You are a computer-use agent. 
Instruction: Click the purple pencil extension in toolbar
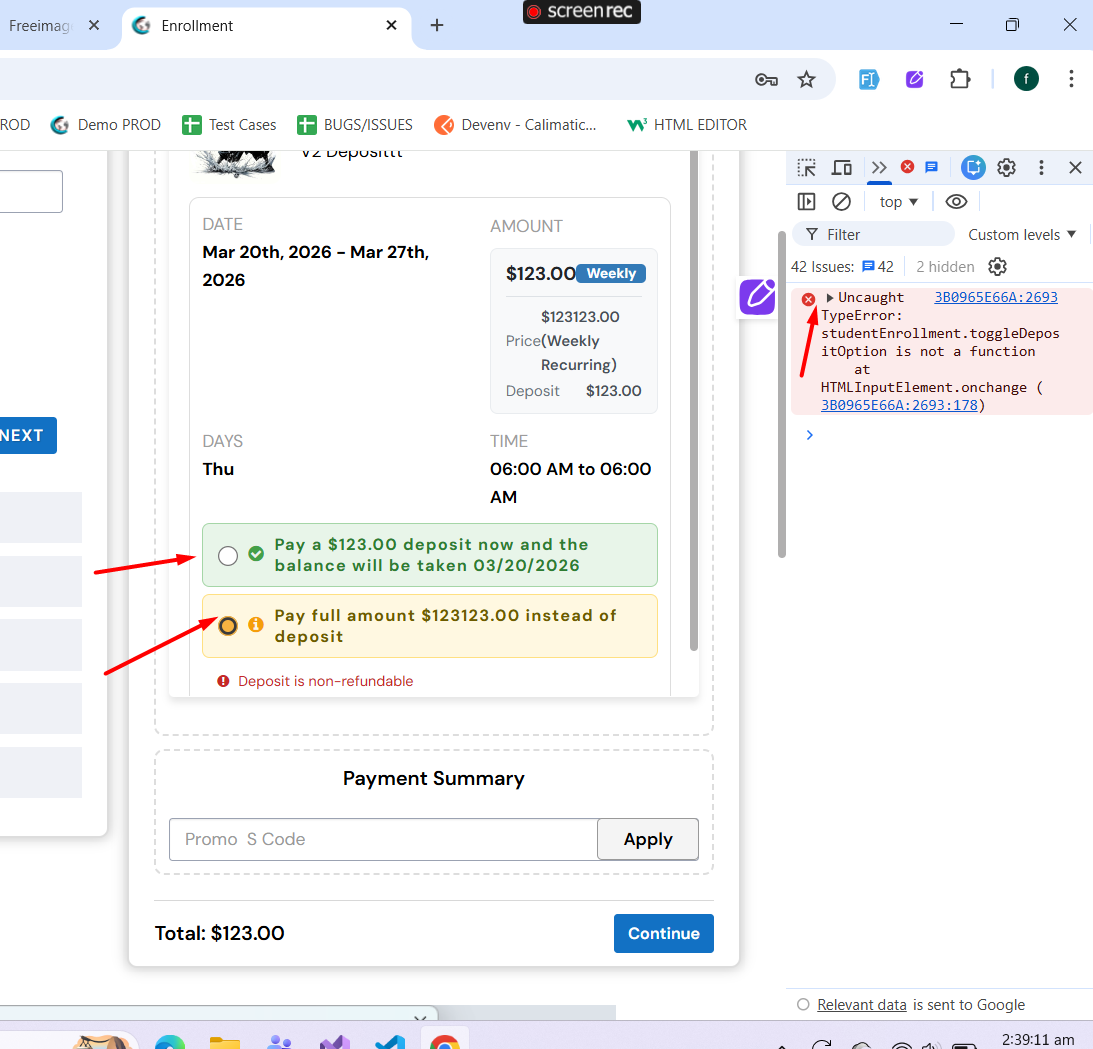pos(915,79)
